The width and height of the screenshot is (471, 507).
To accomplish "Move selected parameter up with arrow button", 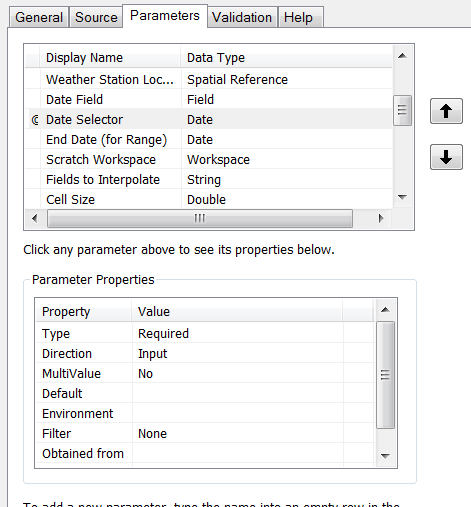I will (x=446, y=111).
